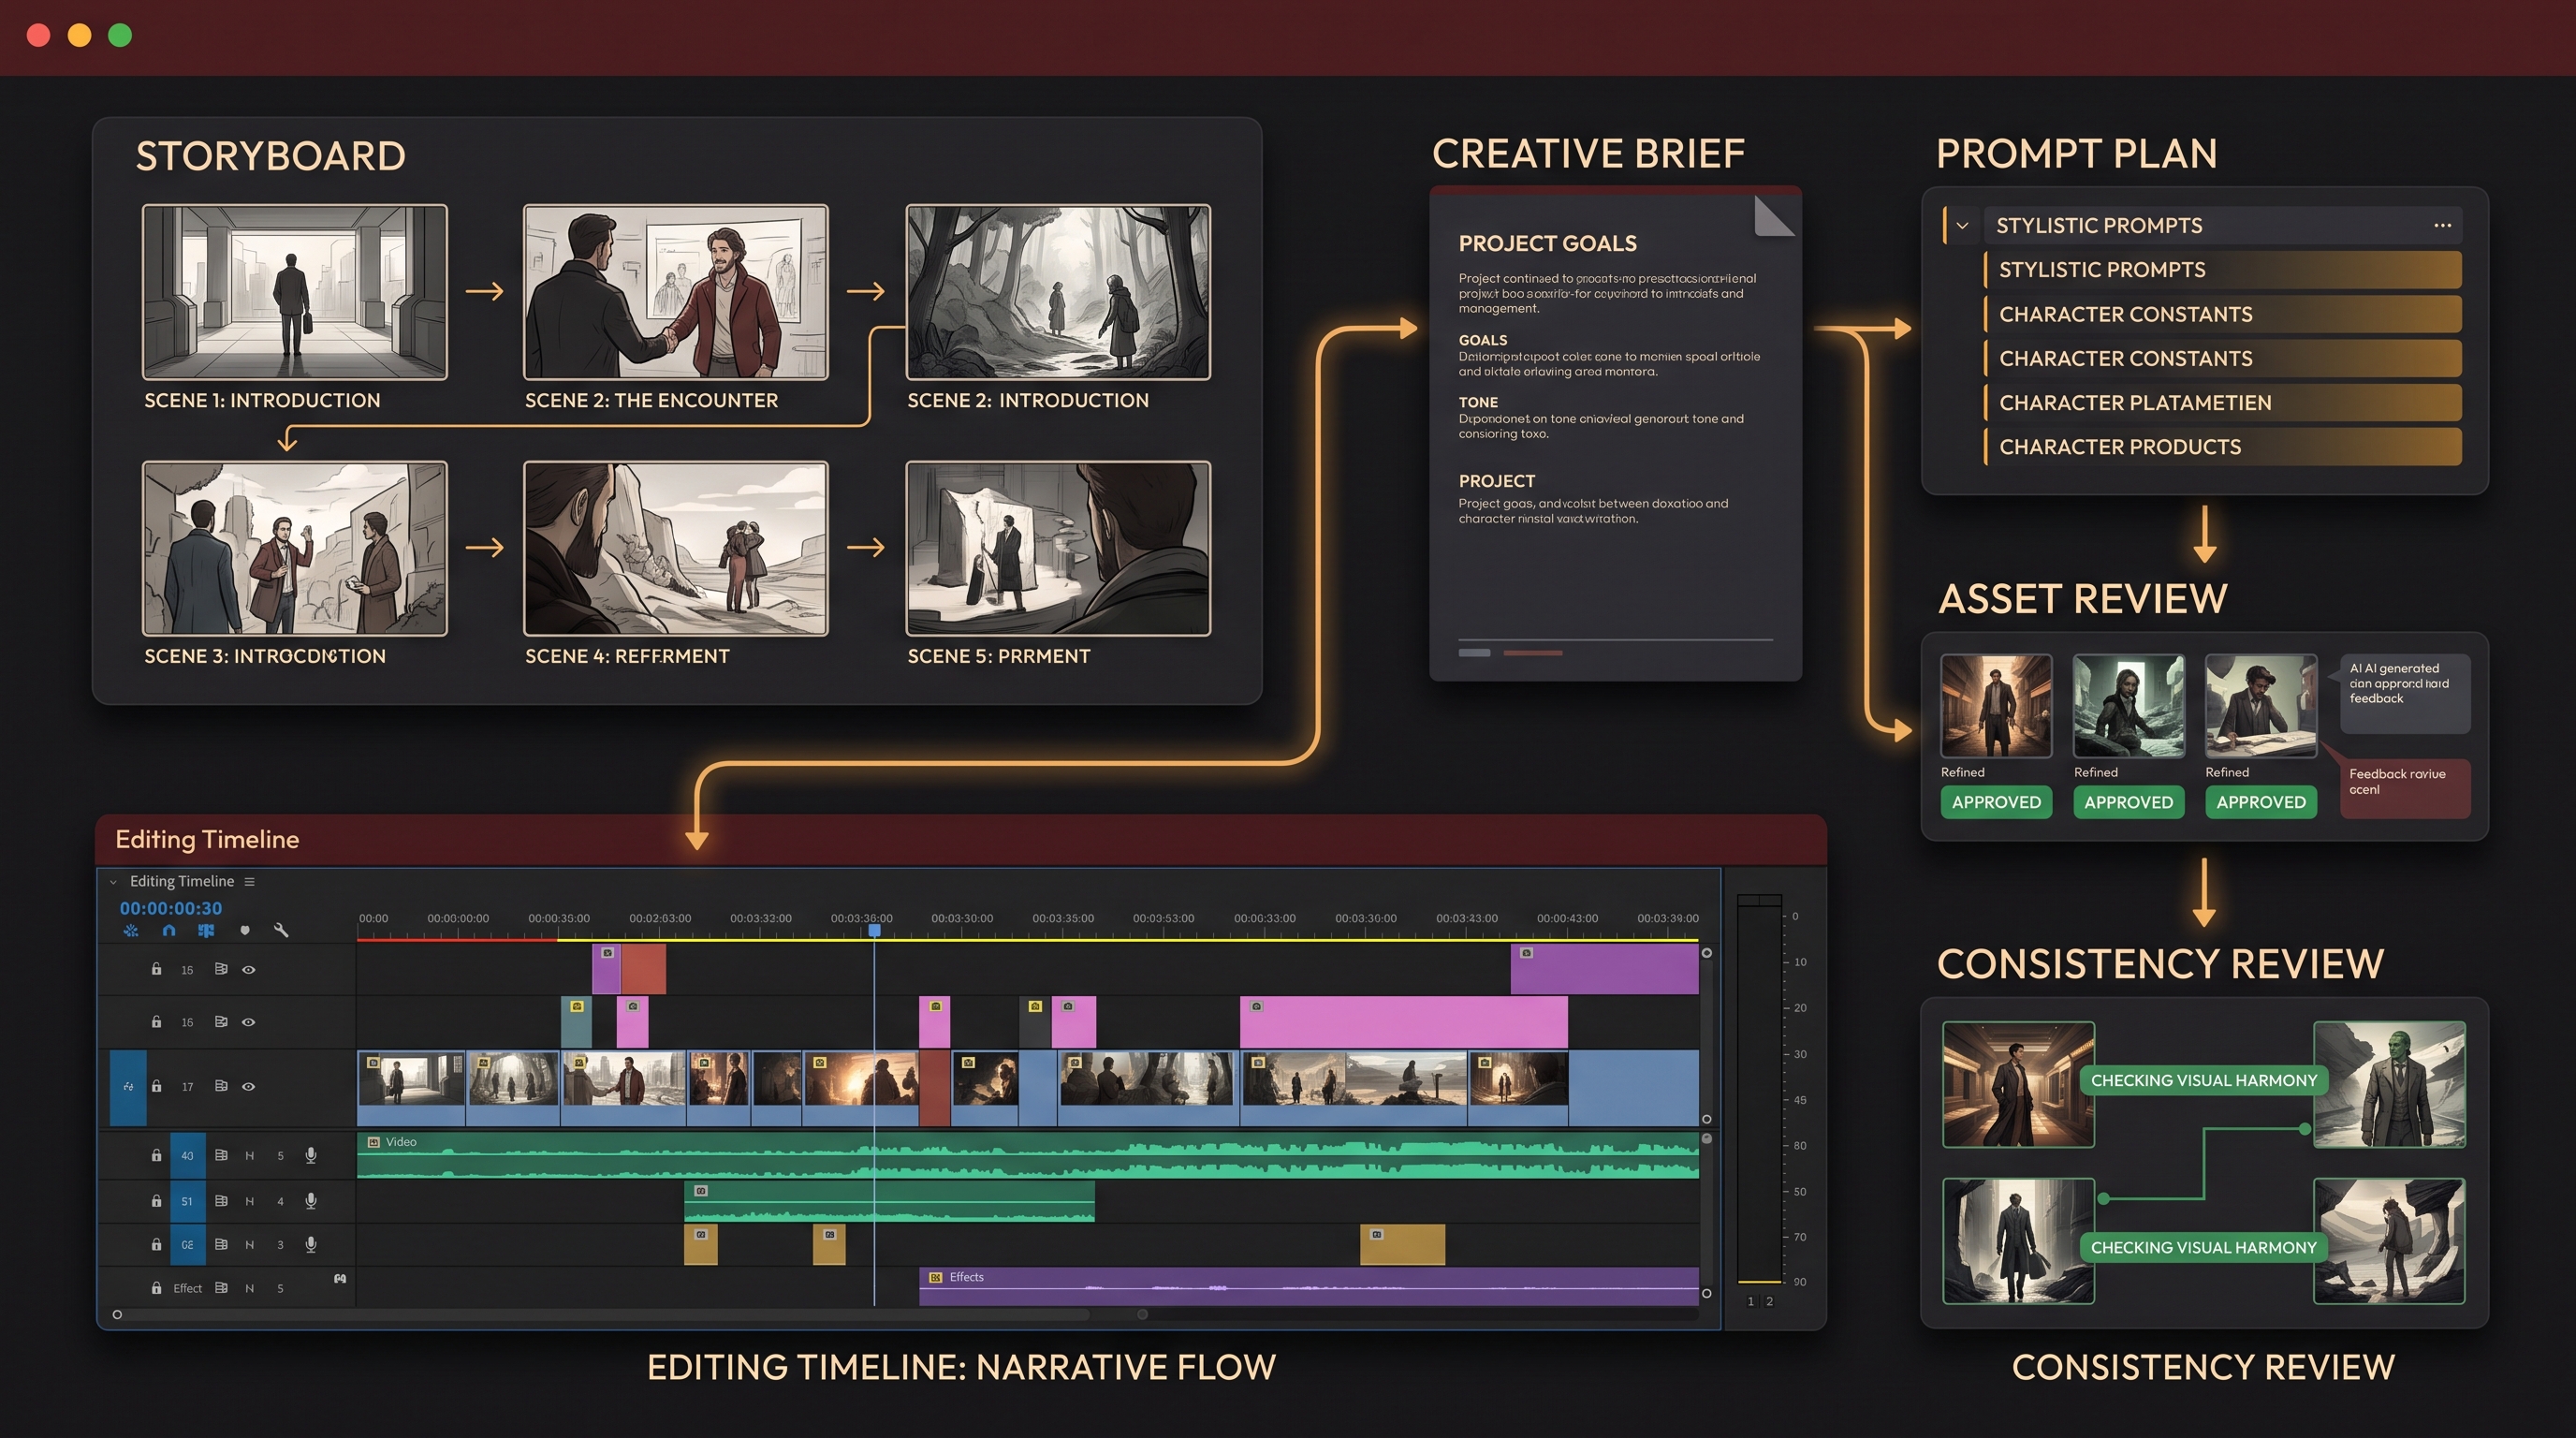Click the linked selection icon in timeline toolbar
Viewport: 2576px width, 1438px height.
(x=206, y=930)
